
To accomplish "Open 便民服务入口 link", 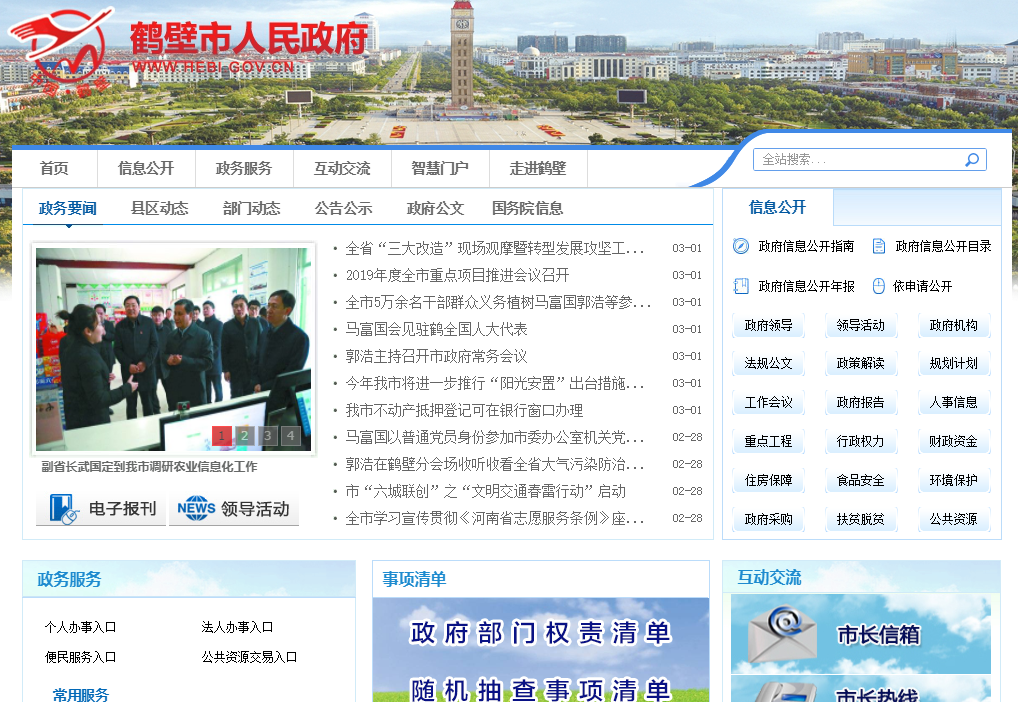I will 81,657.
